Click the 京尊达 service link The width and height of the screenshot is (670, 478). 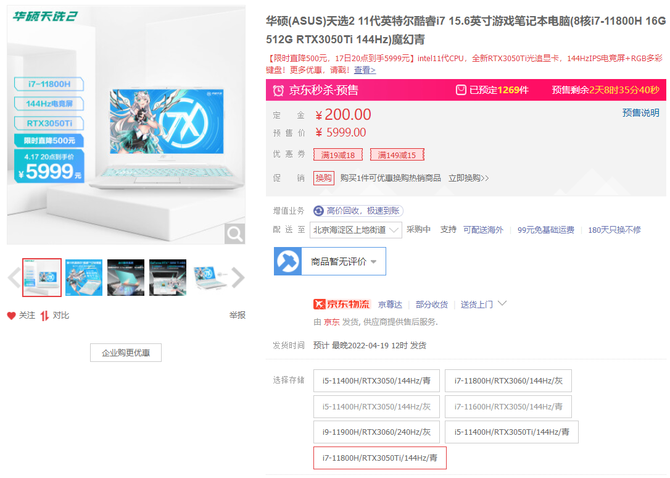pos(390,304)
